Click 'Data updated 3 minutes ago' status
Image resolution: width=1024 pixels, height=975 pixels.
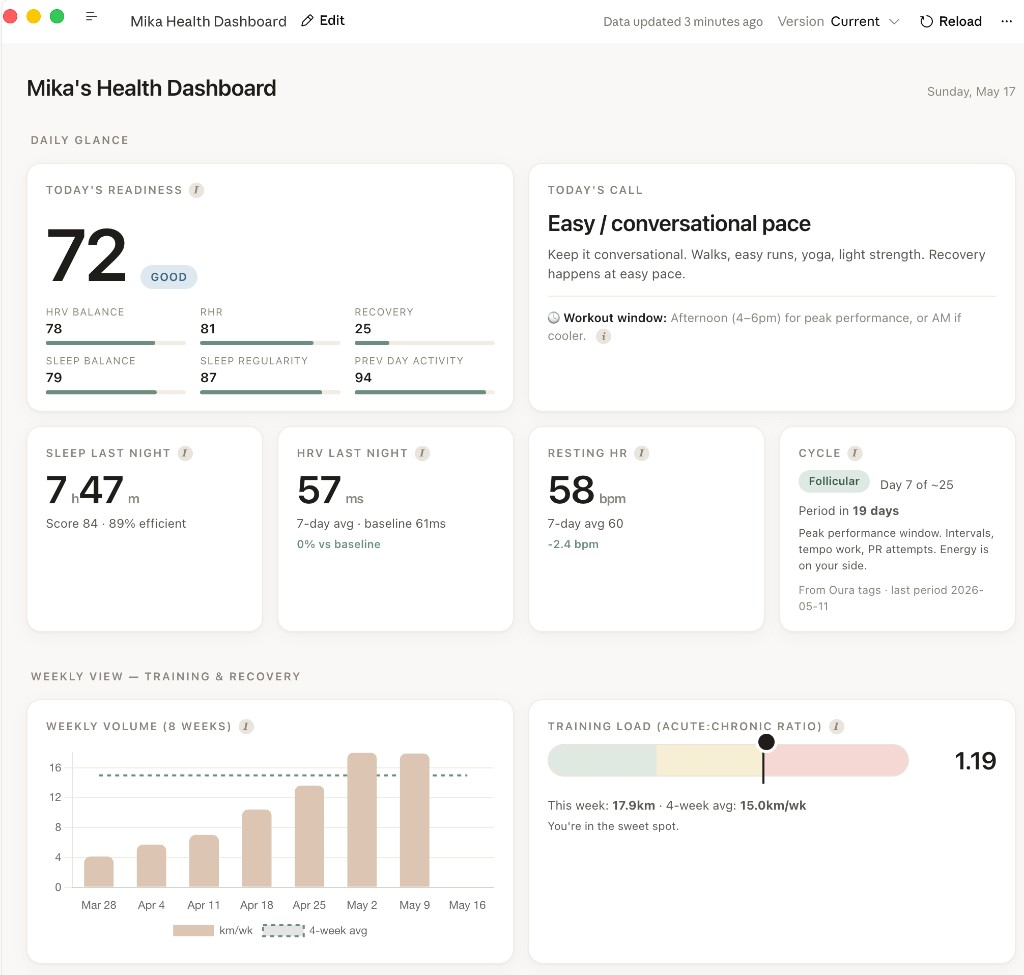coord(682,22)
